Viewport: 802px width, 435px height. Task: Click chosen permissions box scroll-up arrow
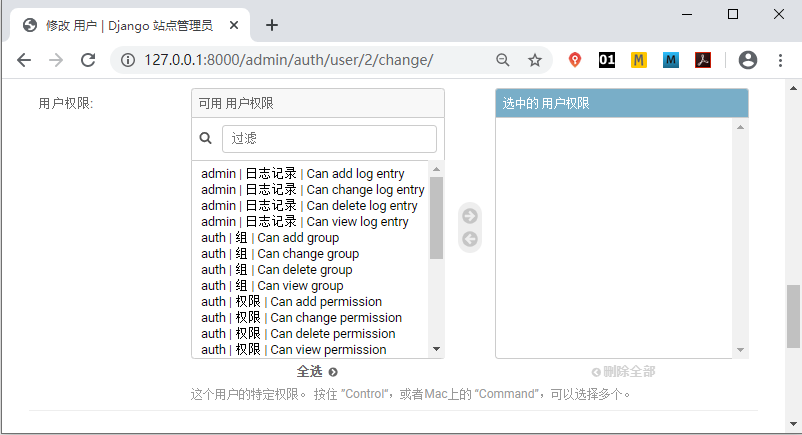point(740,127)
